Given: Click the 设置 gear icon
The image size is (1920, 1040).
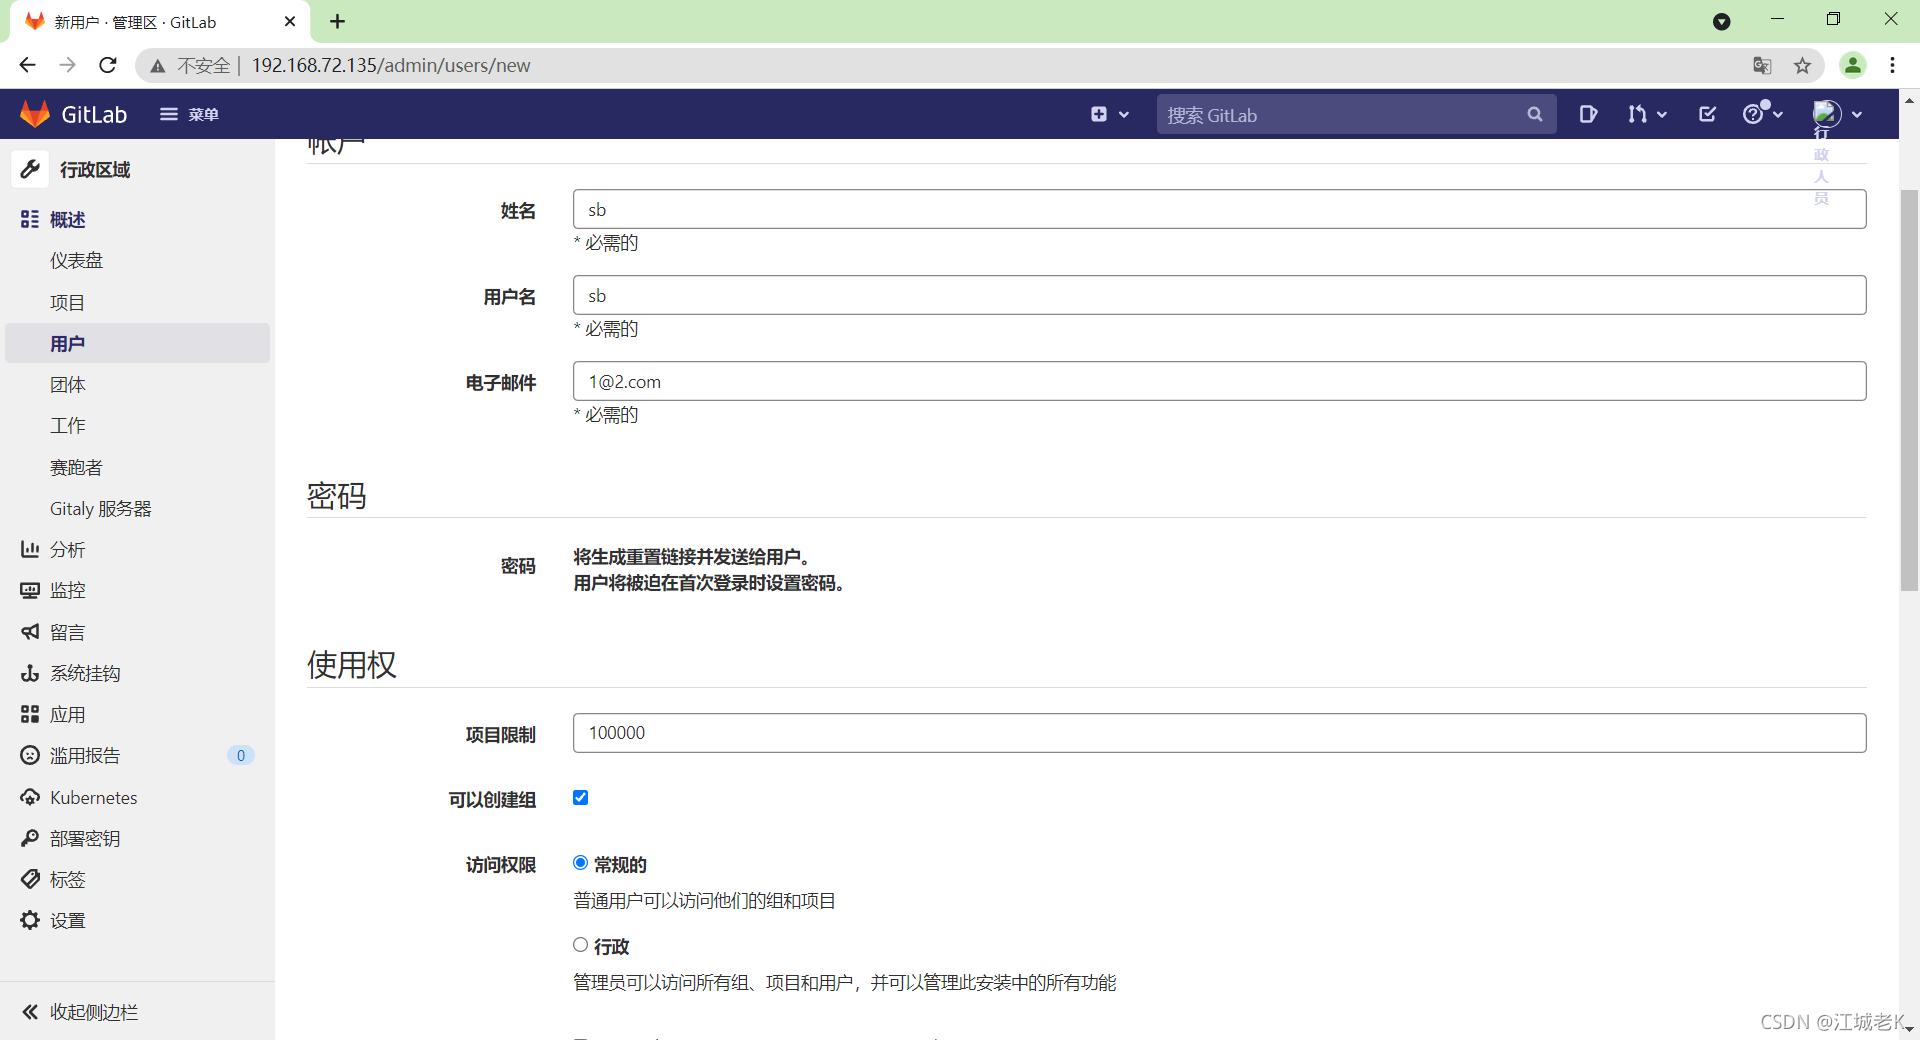Looking at the screenshot, I should click(x=30, y=920).
